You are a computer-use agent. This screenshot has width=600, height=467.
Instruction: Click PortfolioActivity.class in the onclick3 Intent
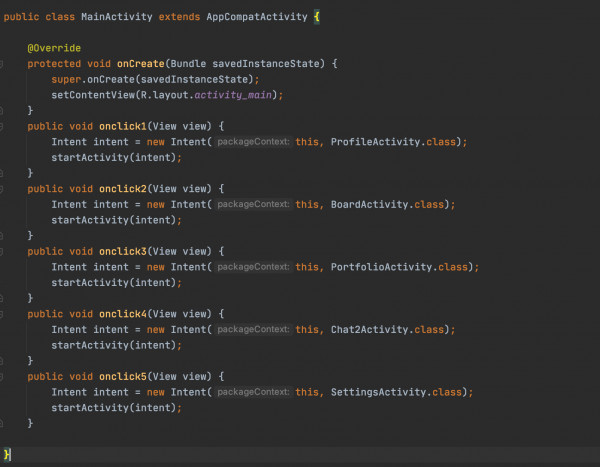[399, 267]
